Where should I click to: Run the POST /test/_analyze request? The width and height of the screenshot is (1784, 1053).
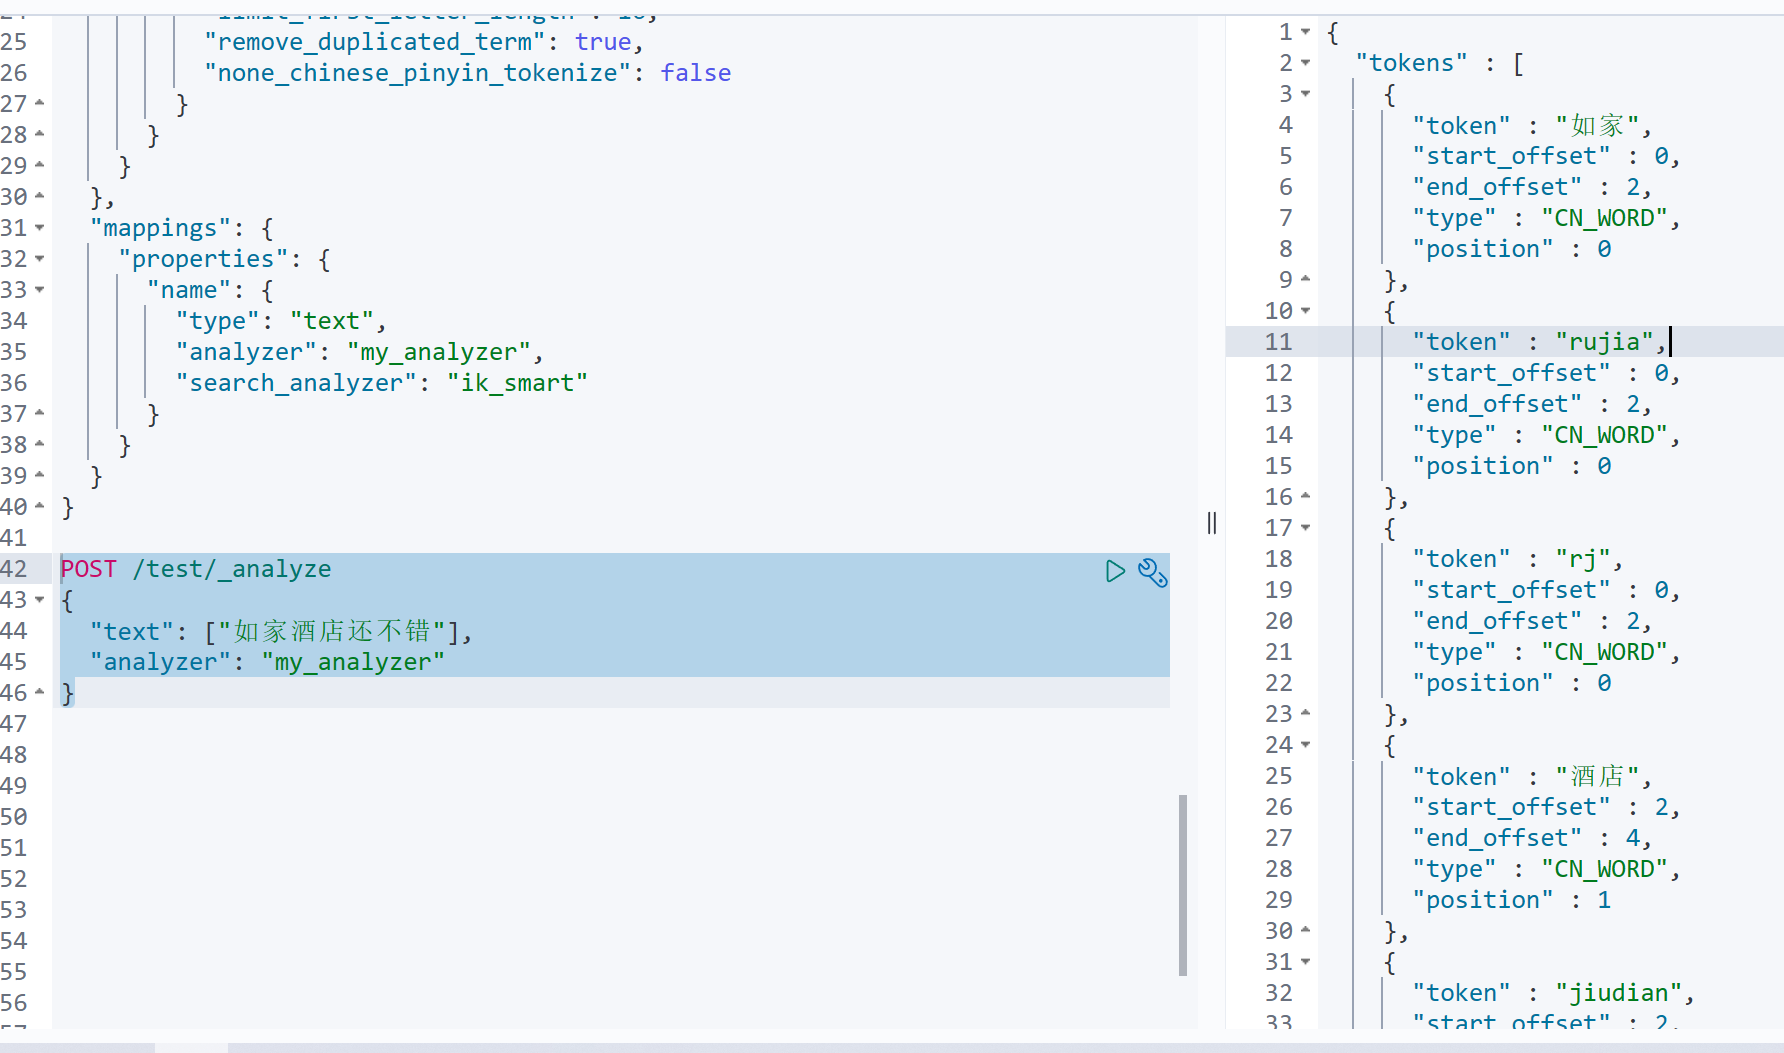coord(1115,571)
